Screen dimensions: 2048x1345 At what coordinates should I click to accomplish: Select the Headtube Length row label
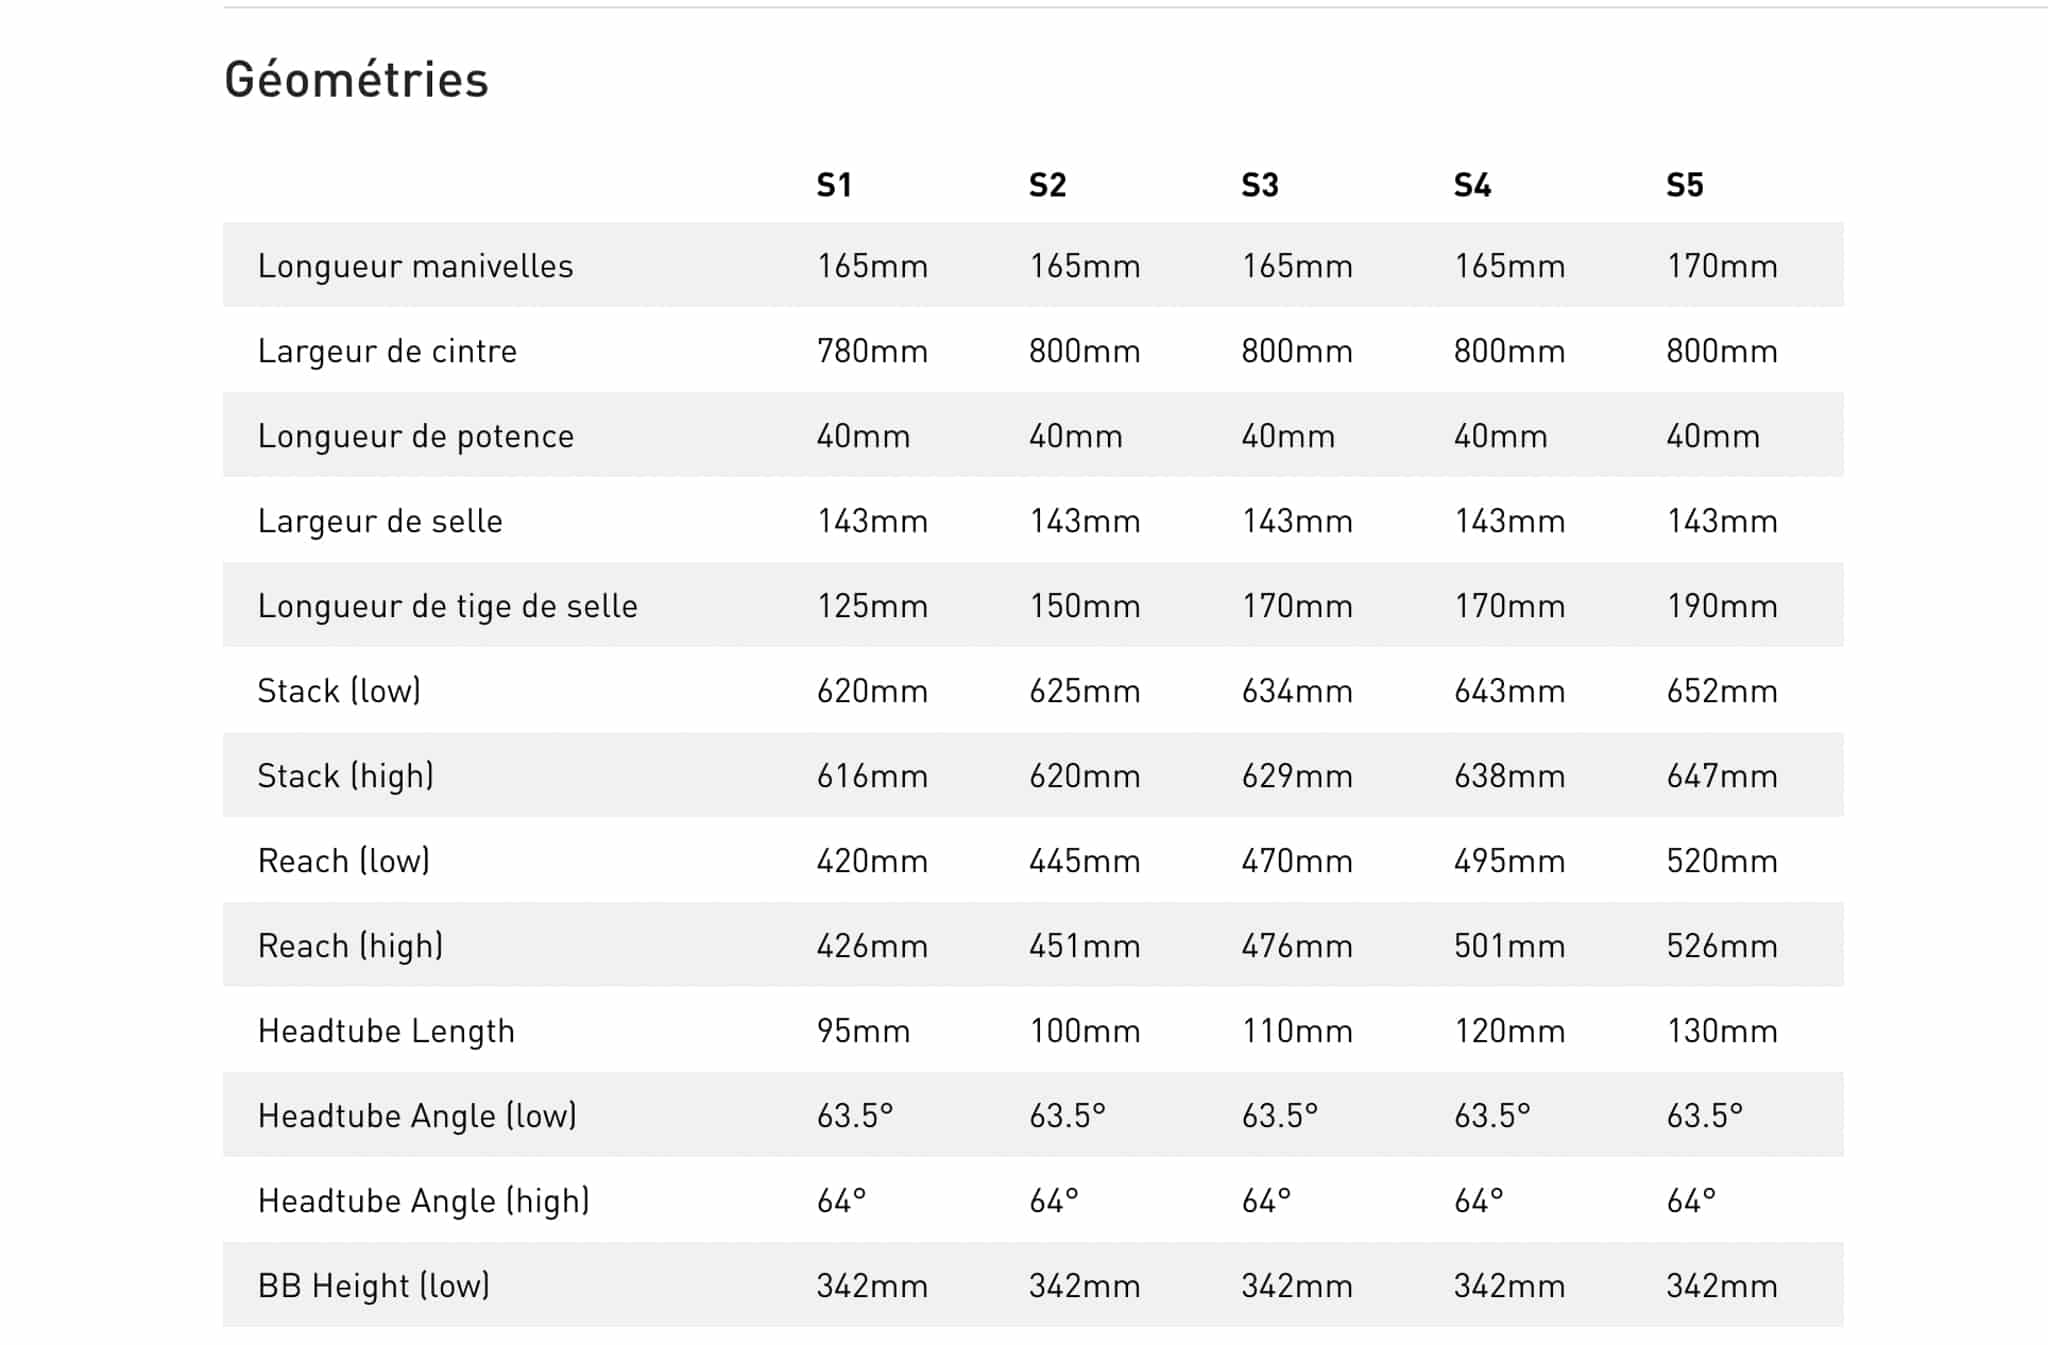pyautogui.click(x=386, y=1031)
